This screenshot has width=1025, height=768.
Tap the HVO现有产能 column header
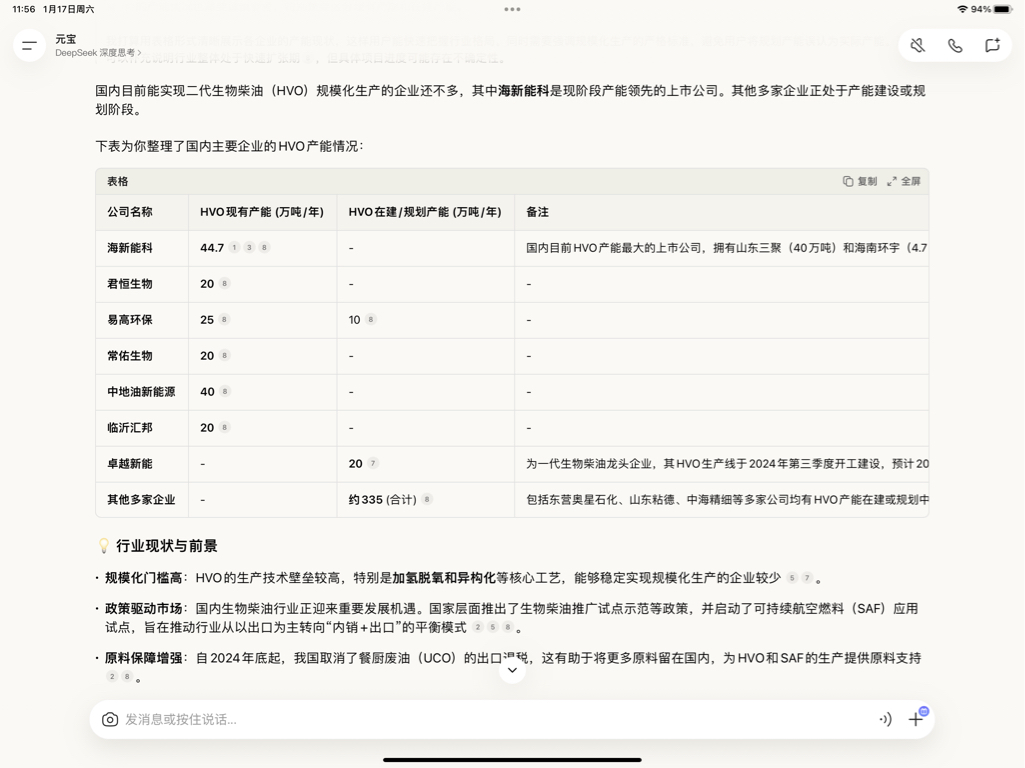[x=262, y=212]
